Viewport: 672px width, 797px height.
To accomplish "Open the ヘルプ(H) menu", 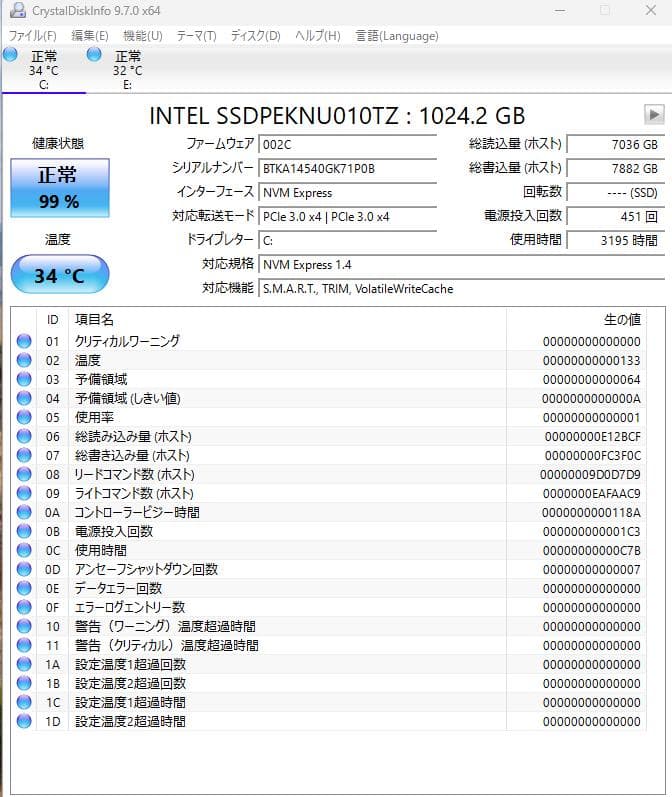I will [x=318, y=36].
